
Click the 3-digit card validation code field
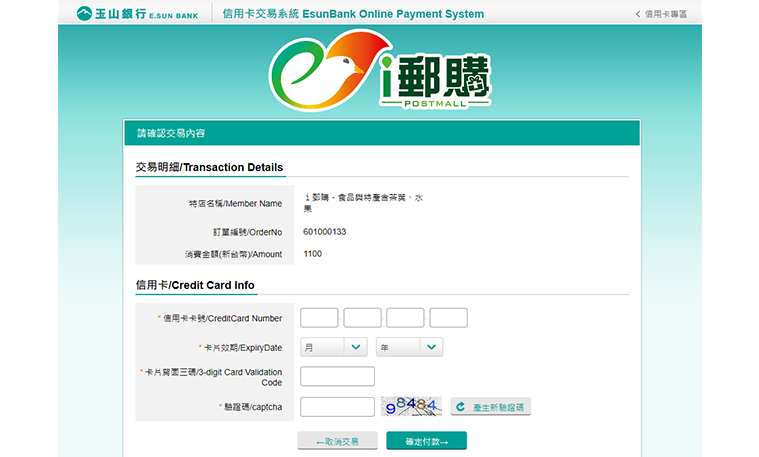[337, 377]
